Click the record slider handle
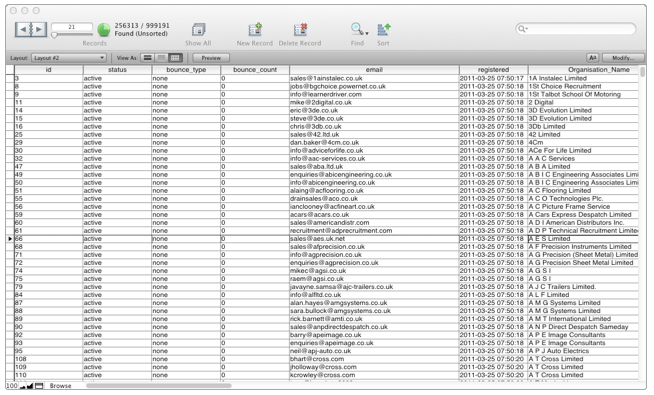654x395 pixels. point(54,35)
